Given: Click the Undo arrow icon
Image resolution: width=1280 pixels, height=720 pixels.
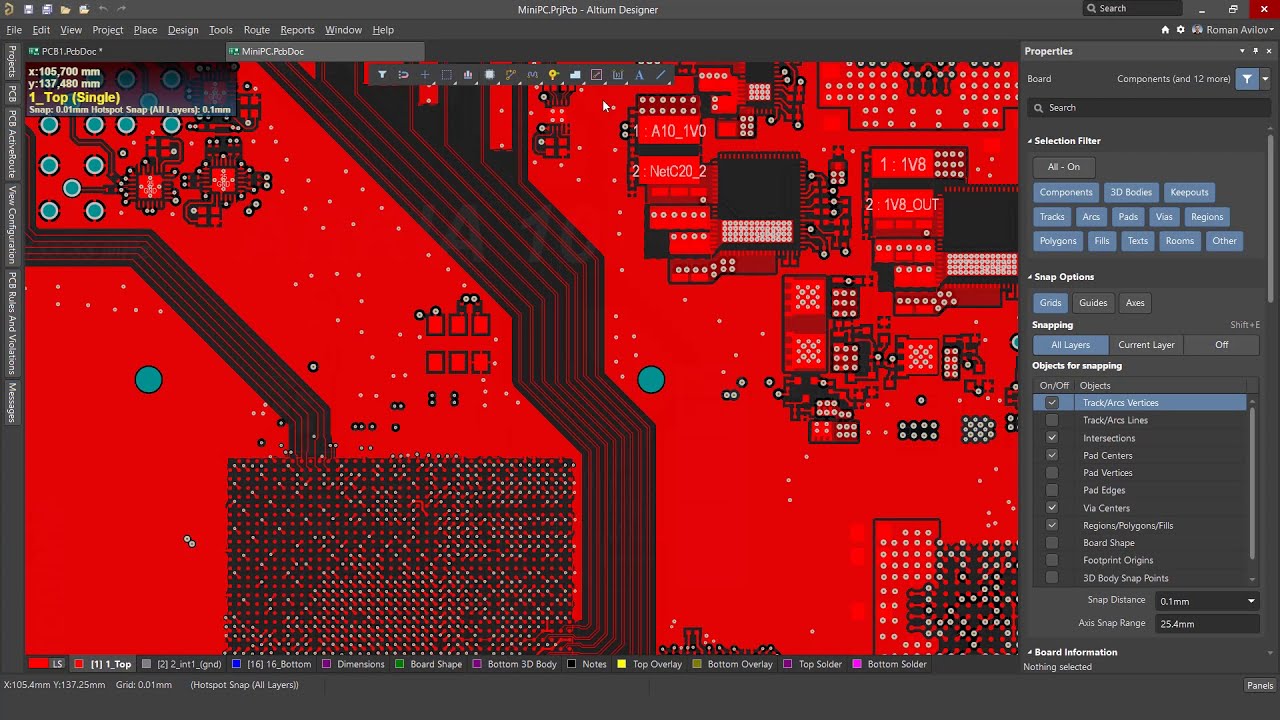Looking at the screenshot, I should (102, 9).
